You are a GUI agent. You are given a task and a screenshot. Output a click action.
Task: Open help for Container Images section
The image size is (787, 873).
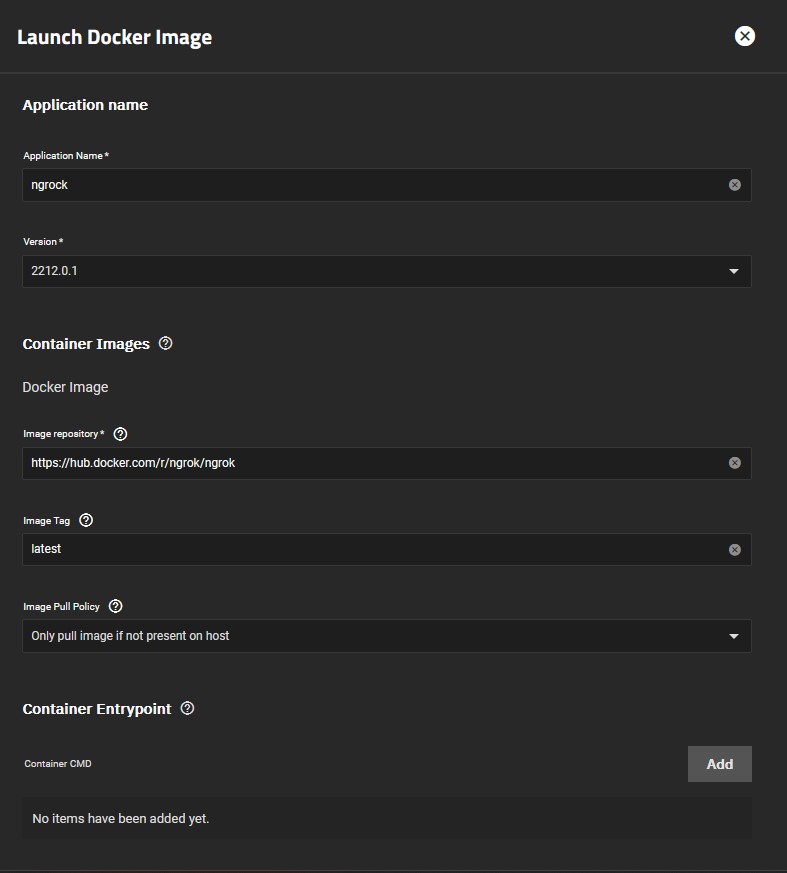coord(165,343)
